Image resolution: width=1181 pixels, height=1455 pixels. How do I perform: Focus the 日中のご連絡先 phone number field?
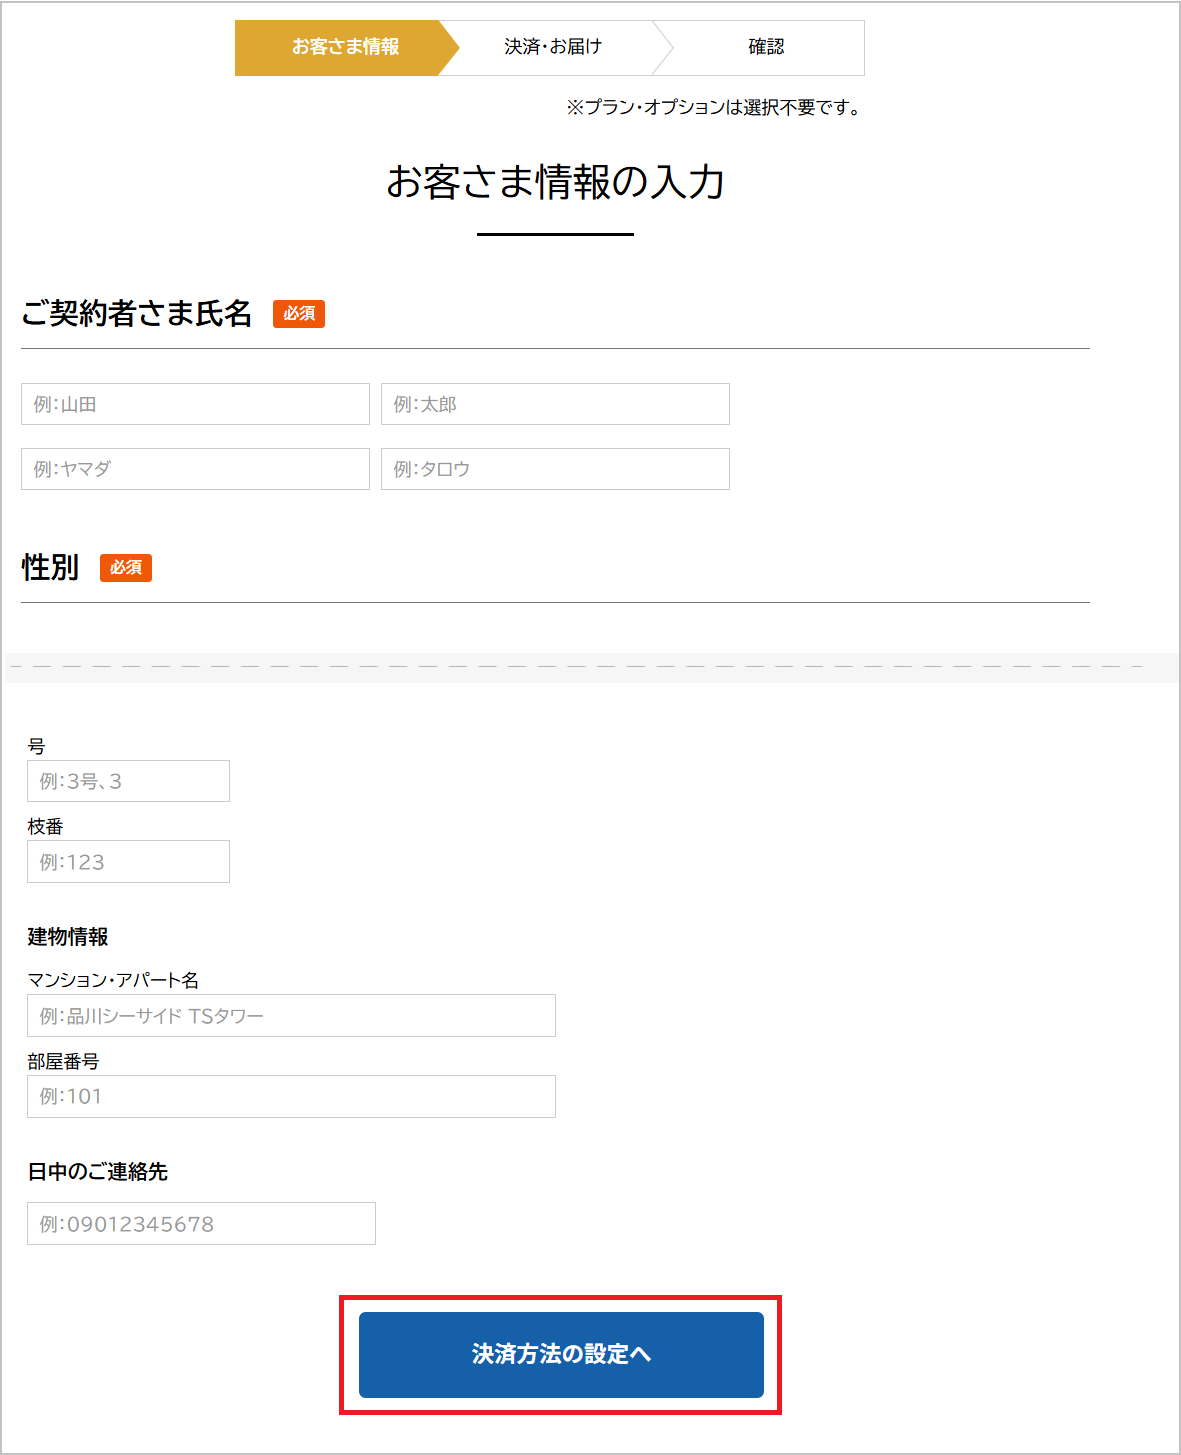pos(201,1224)
